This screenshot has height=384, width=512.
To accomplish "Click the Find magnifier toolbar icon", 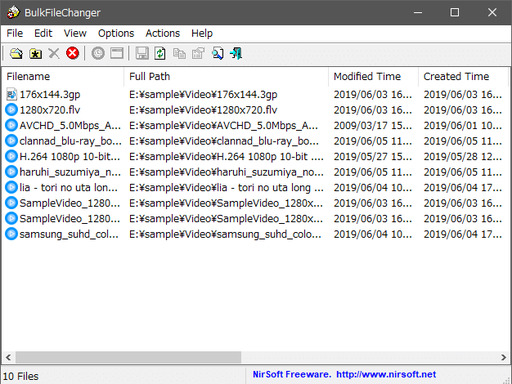I will pos(218,53).
